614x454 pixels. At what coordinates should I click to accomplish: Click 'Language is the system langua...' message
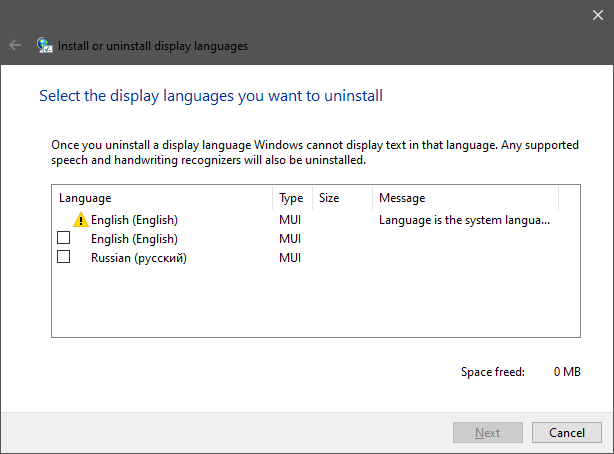[x=464, y=220]
